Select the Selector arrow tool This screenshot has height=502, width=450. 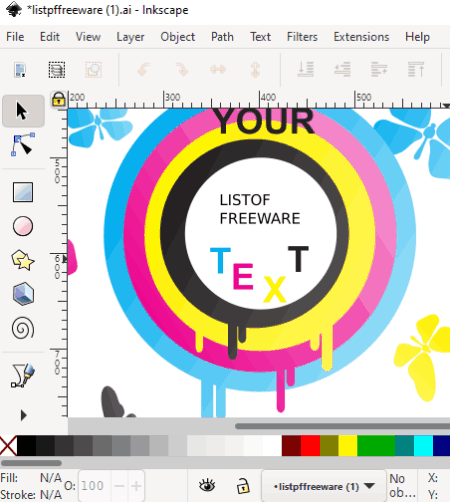pyautogui.click(x=23, y=111)
